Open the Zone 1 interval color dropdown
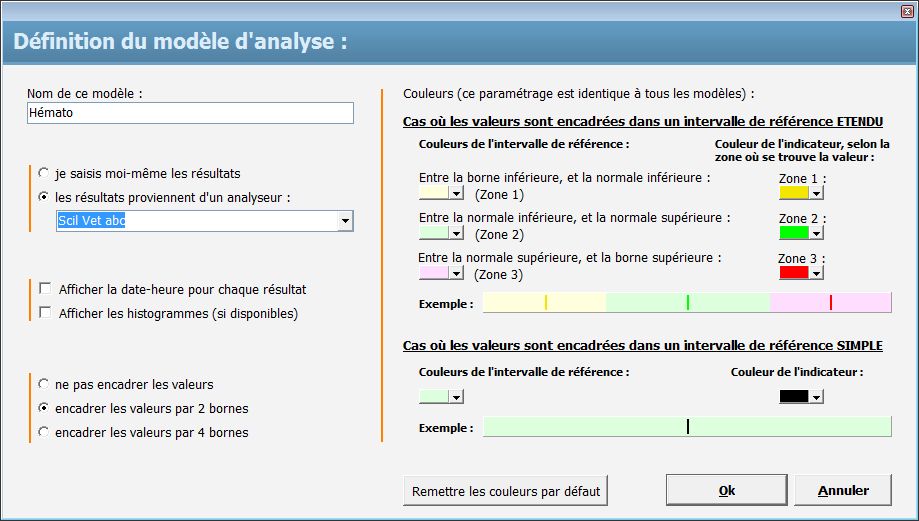The image size is (919, 521). (456, 195)
